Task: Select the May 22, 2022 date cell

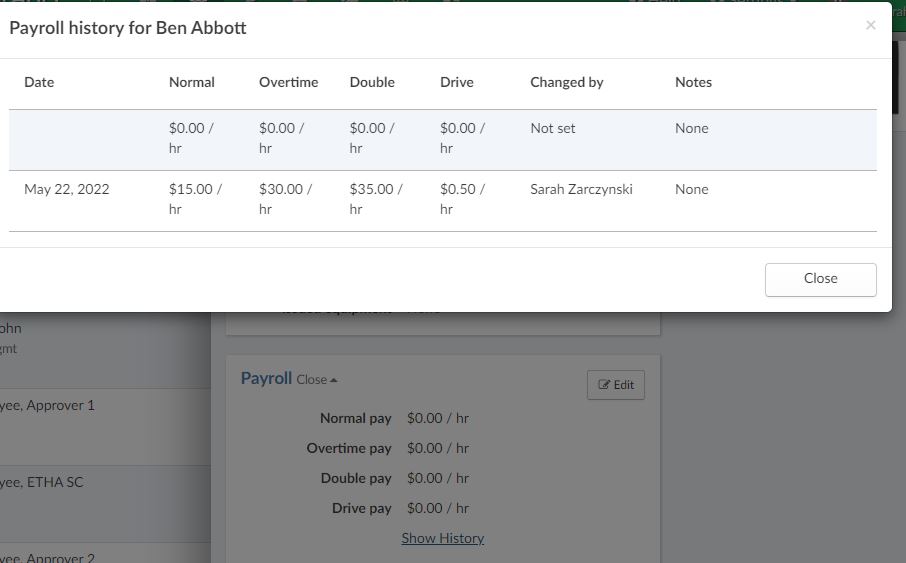Action: (x=67, y=189)
